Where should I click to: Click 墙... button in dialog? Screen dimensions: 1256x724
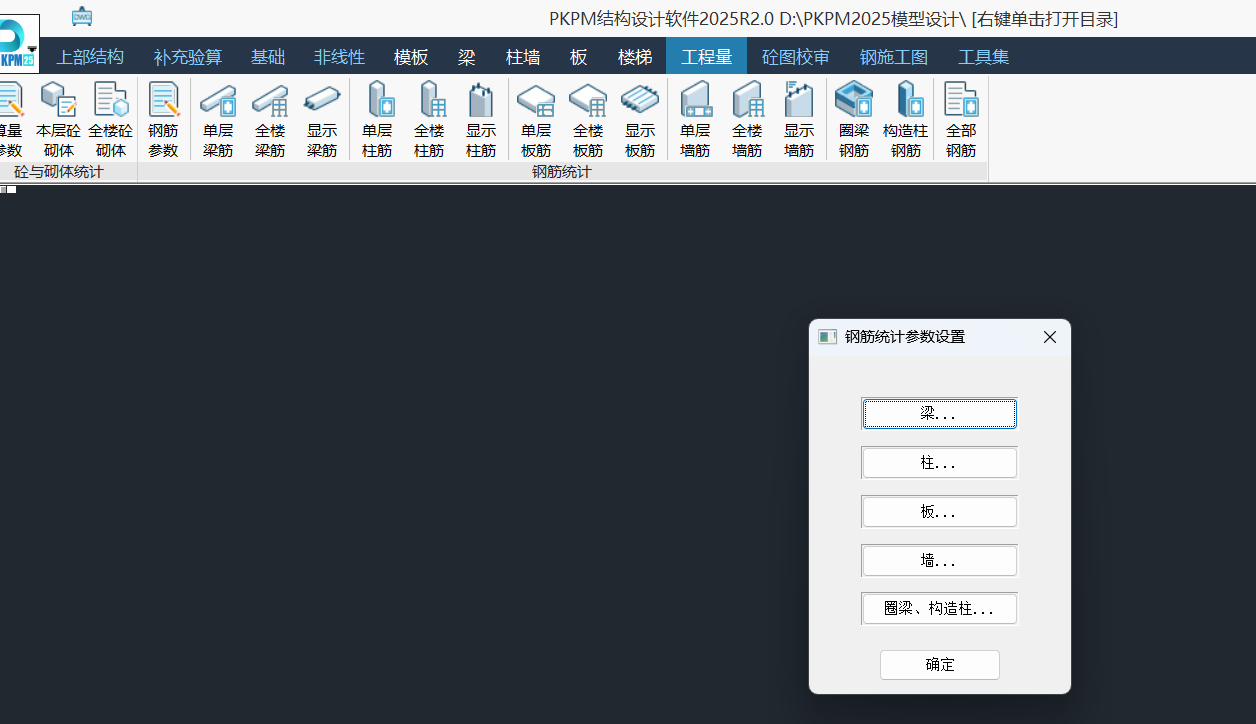[x=939, y=561]
